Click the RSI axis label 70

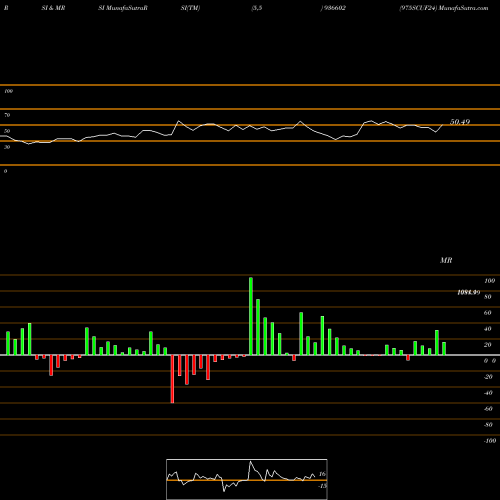pos(7,115)
